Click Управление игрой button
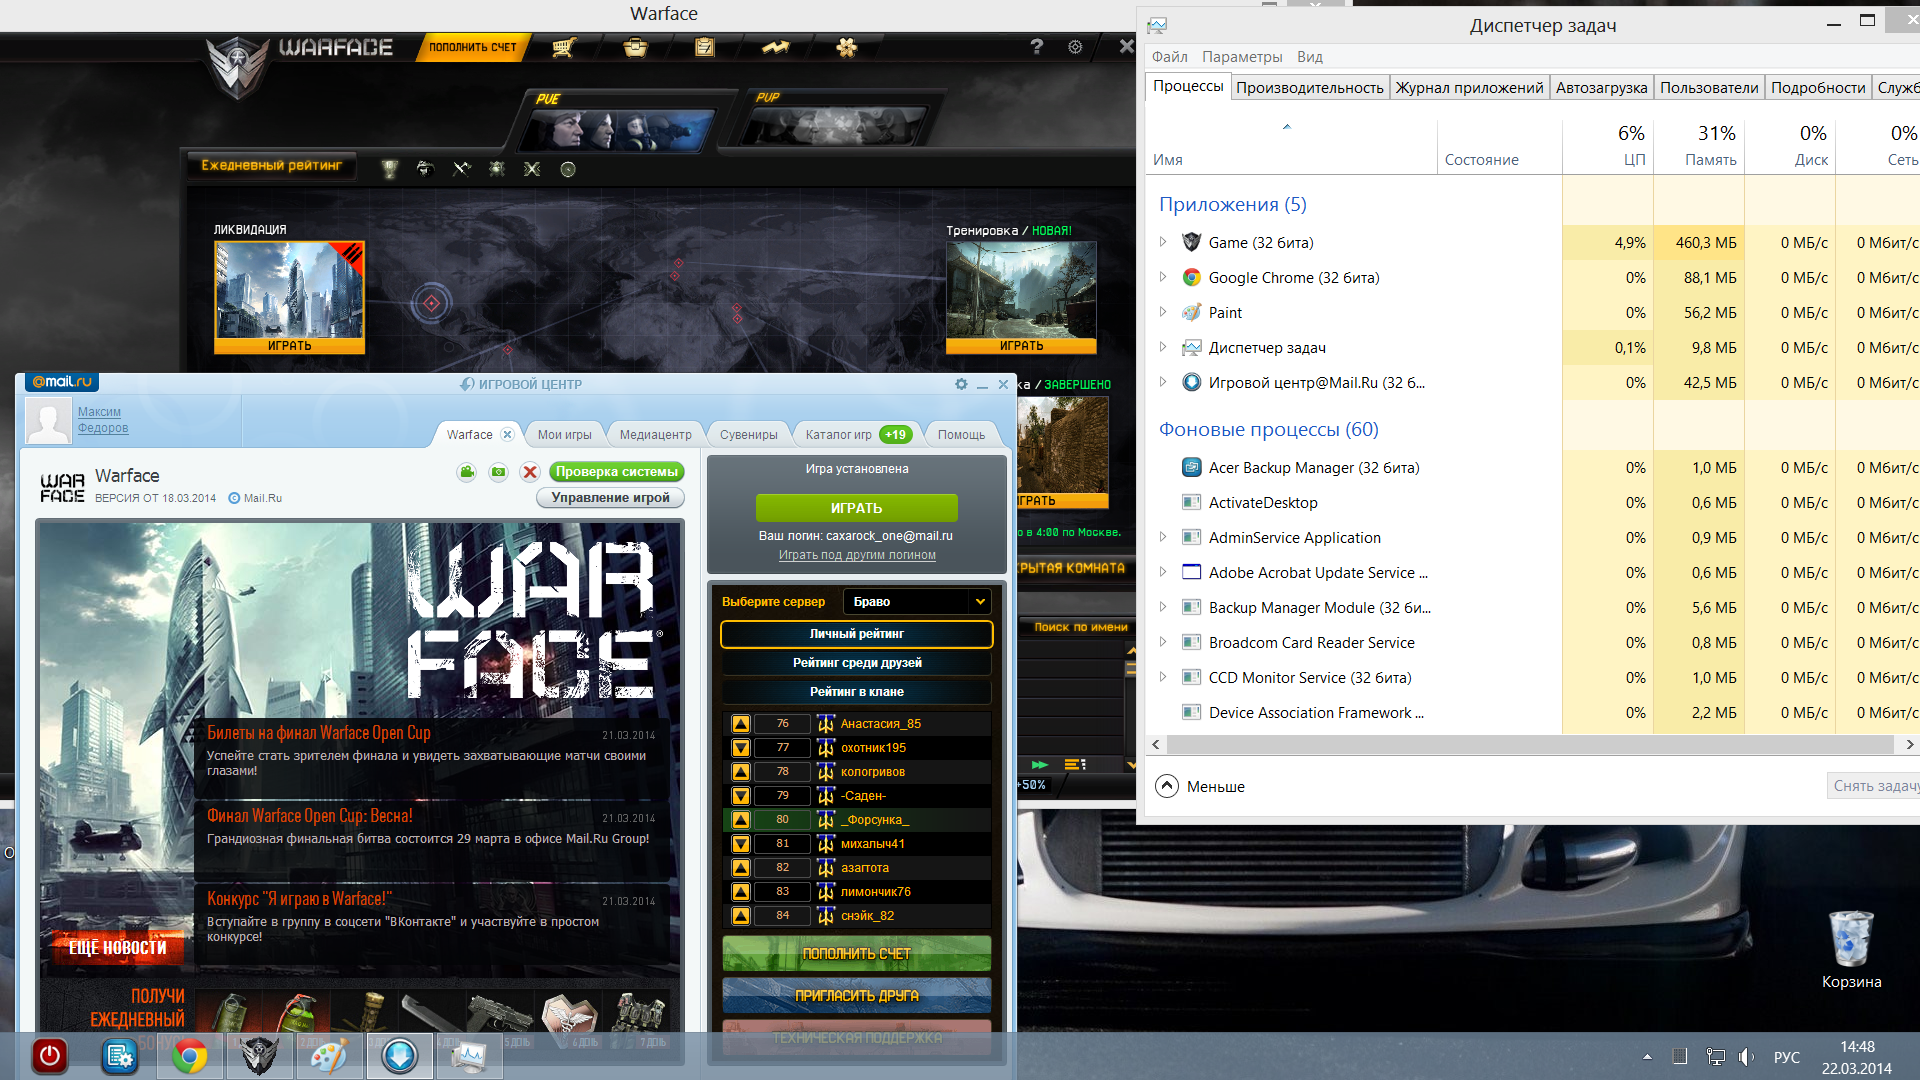1920x1080 pixels. pos(610,498)
